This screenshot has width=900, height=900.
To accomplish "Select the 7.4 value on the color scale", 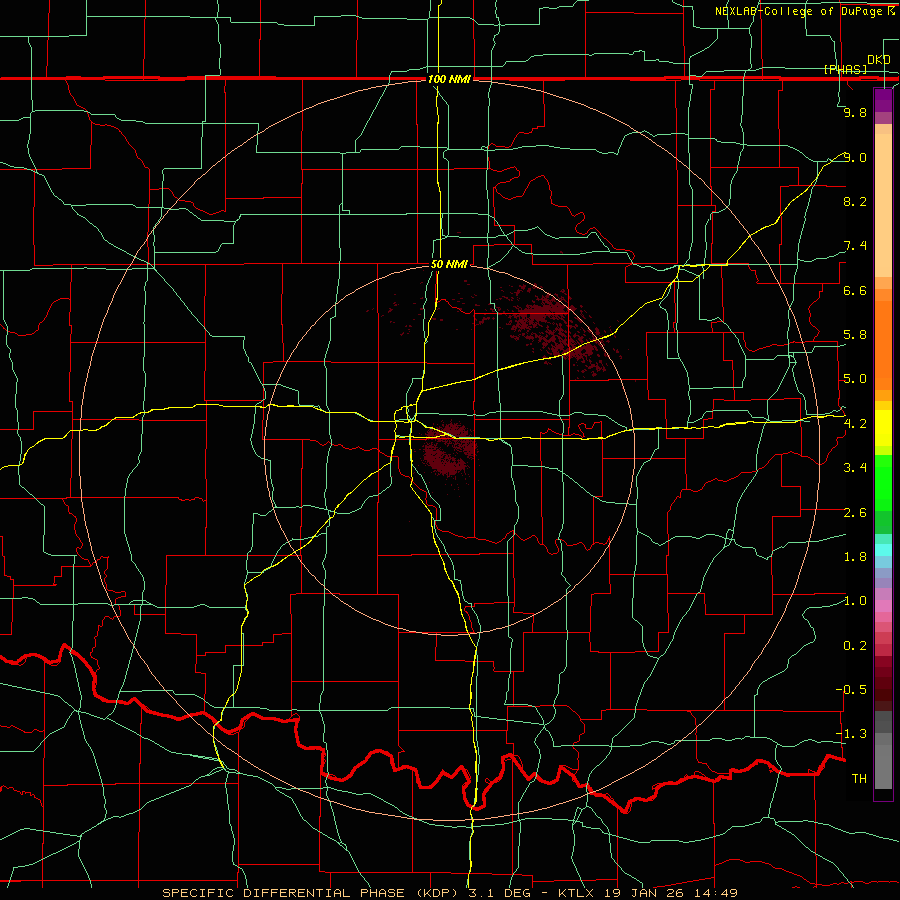I will [x=855, y=246].
